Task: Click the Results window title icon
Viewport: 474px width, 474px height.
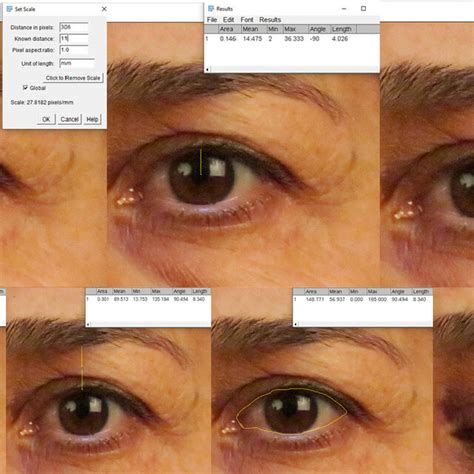Action: tap(211, 9)
